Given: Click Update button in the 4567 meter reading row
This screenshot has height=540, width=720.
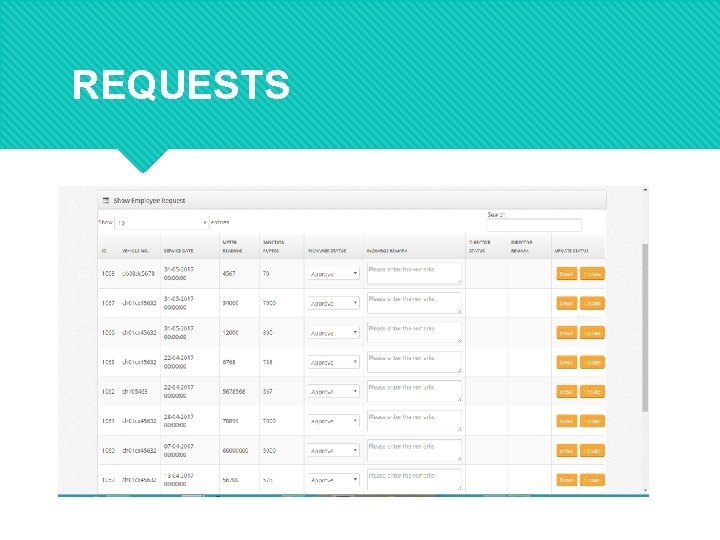Looking at the screenshot, I should pyautogui.click(x=592, y=274).
